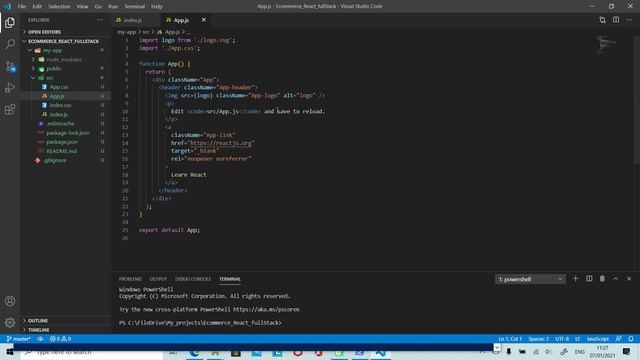This screenshot has height=360, width=640.
Task: Open the Run menu
Action: coord(113,7)
